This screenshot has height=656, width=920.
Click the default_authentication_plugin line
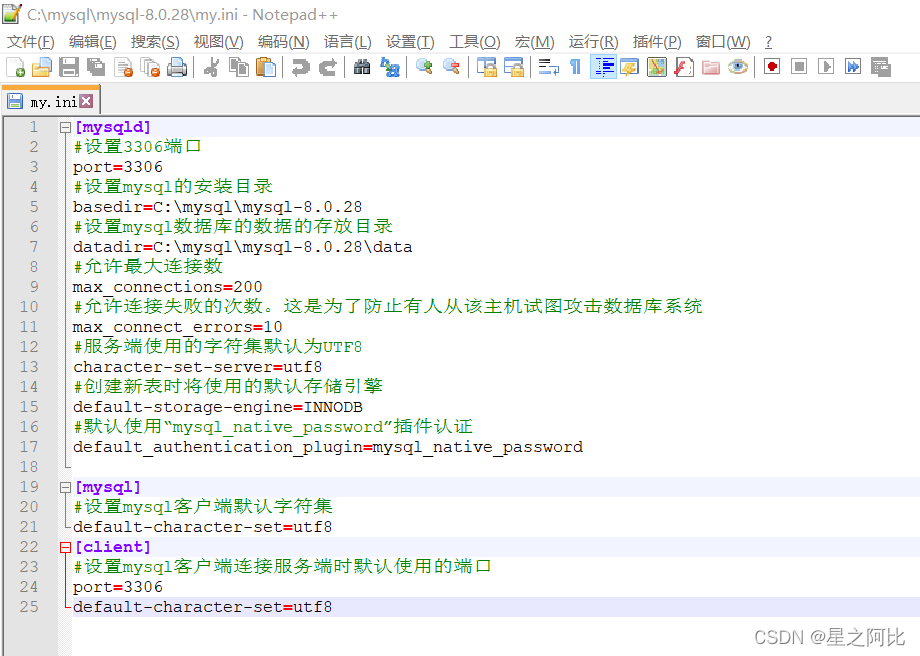tap(328, 447)
